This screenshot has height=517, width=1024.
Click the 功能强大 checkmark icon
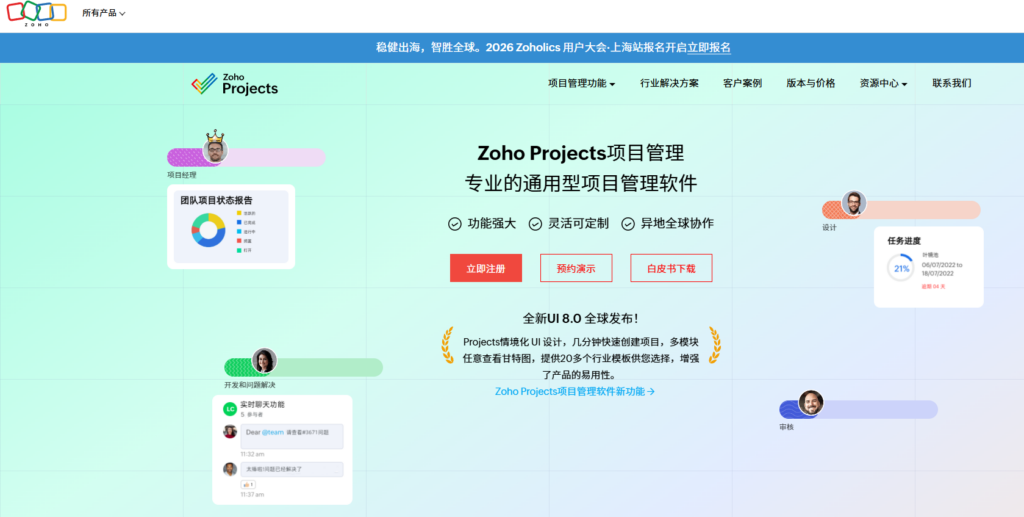coord(455,224)
